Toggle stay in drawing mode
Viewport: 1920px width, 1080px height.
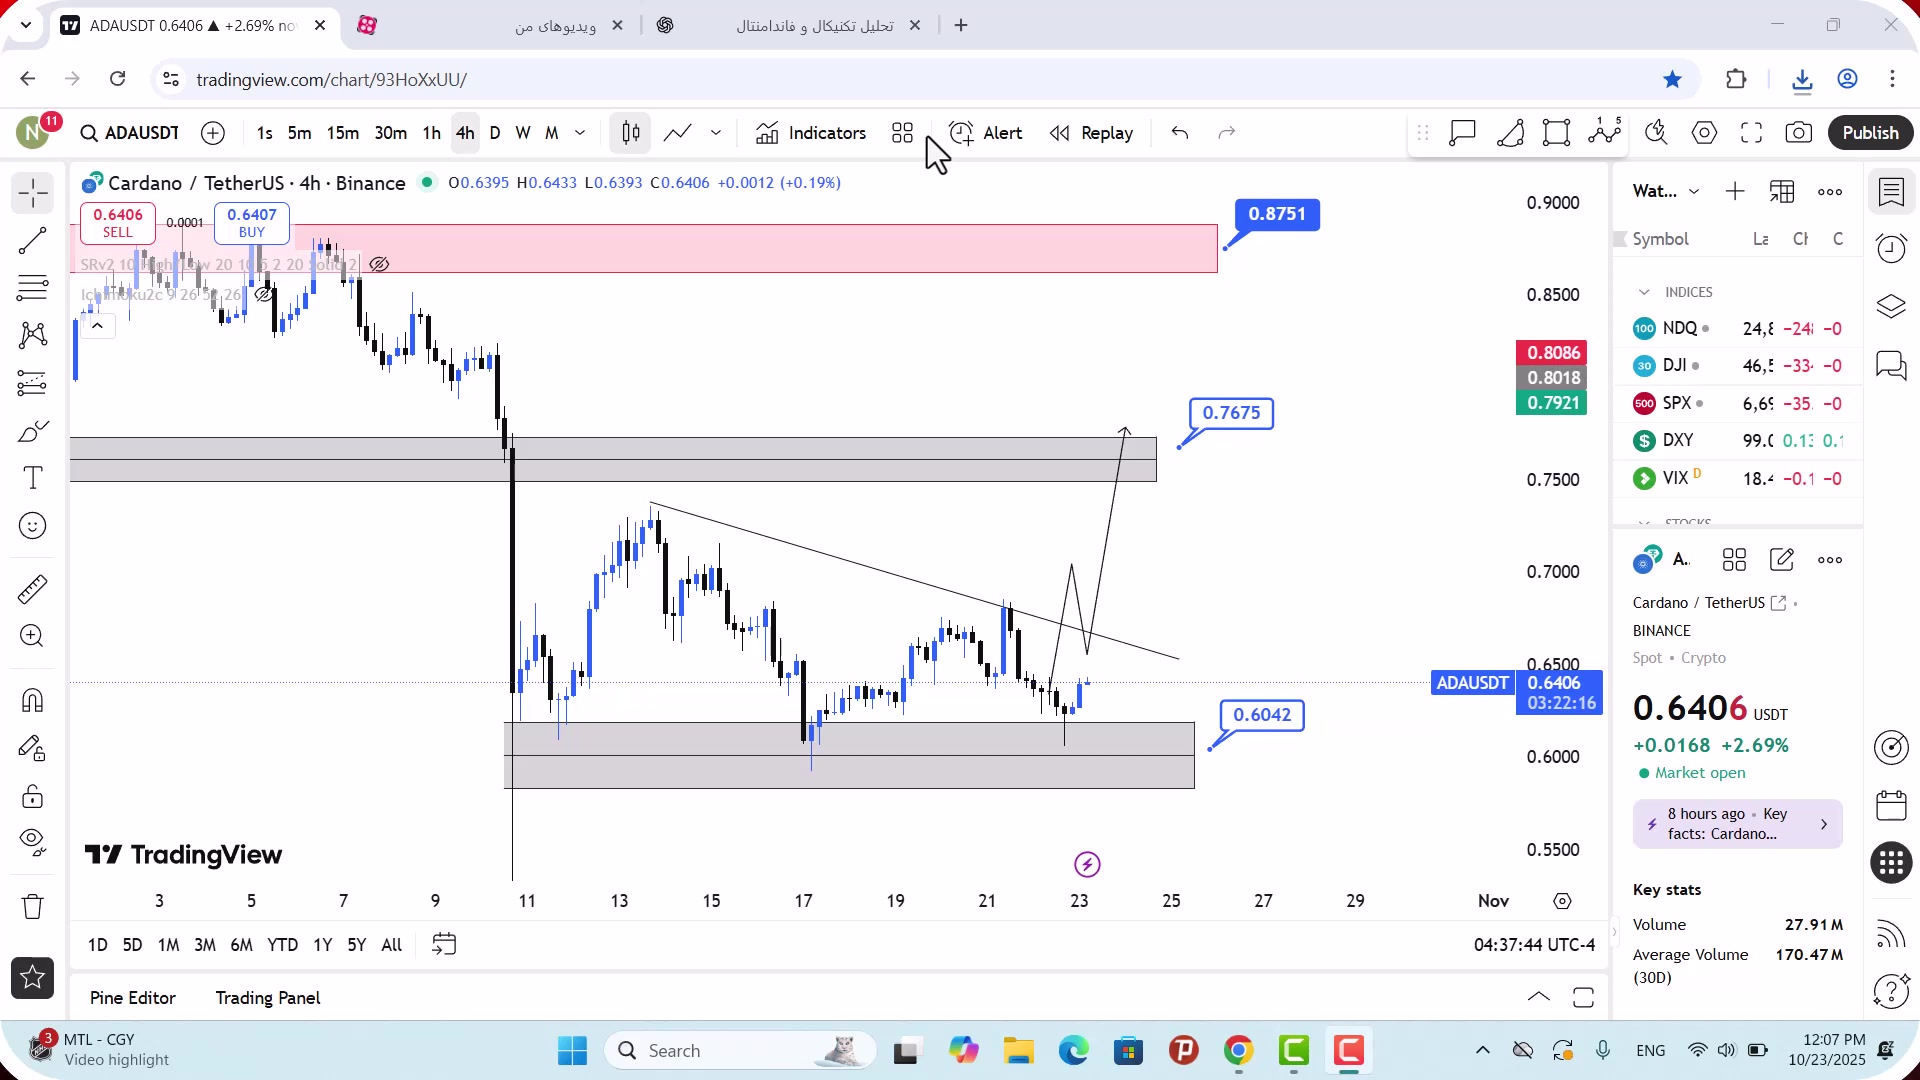pos(33,748)
